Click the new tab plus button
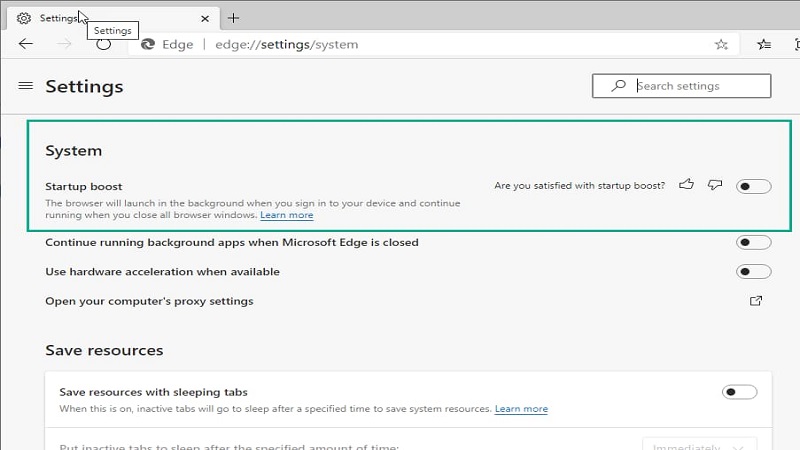The width and height of the screenshot is (800, 450). click(234, 18)
